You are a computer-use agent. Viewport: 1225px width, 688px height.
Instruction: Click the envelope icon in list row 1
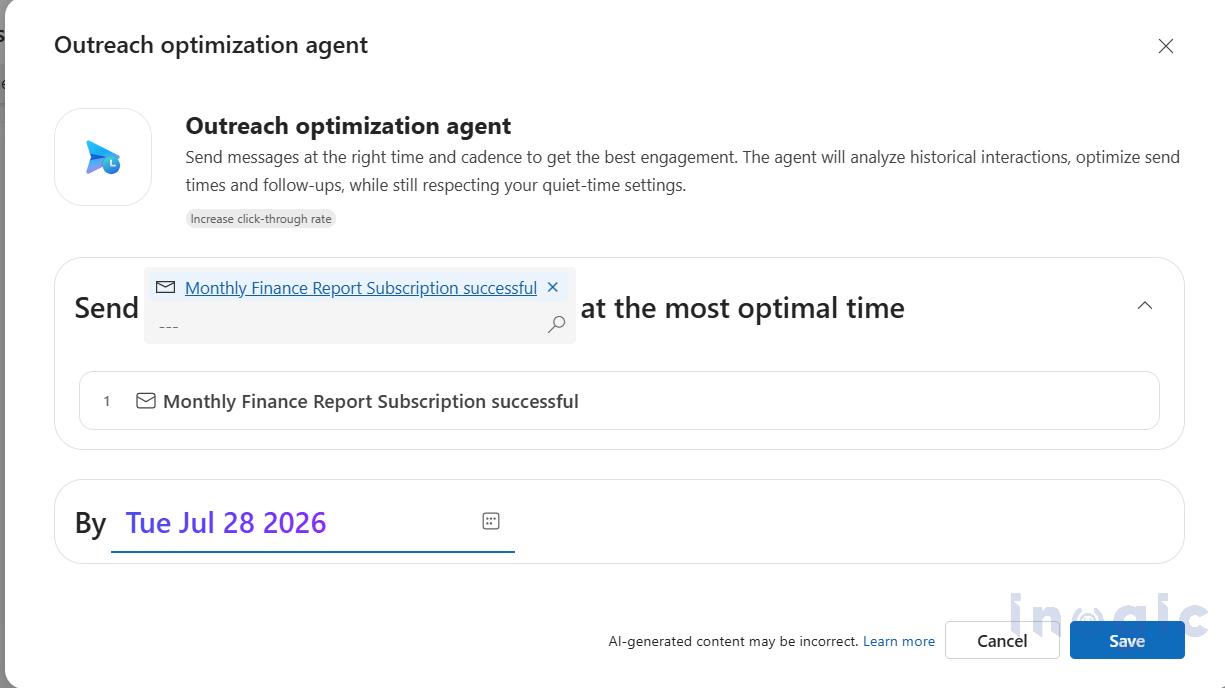[x=146, y=401]
